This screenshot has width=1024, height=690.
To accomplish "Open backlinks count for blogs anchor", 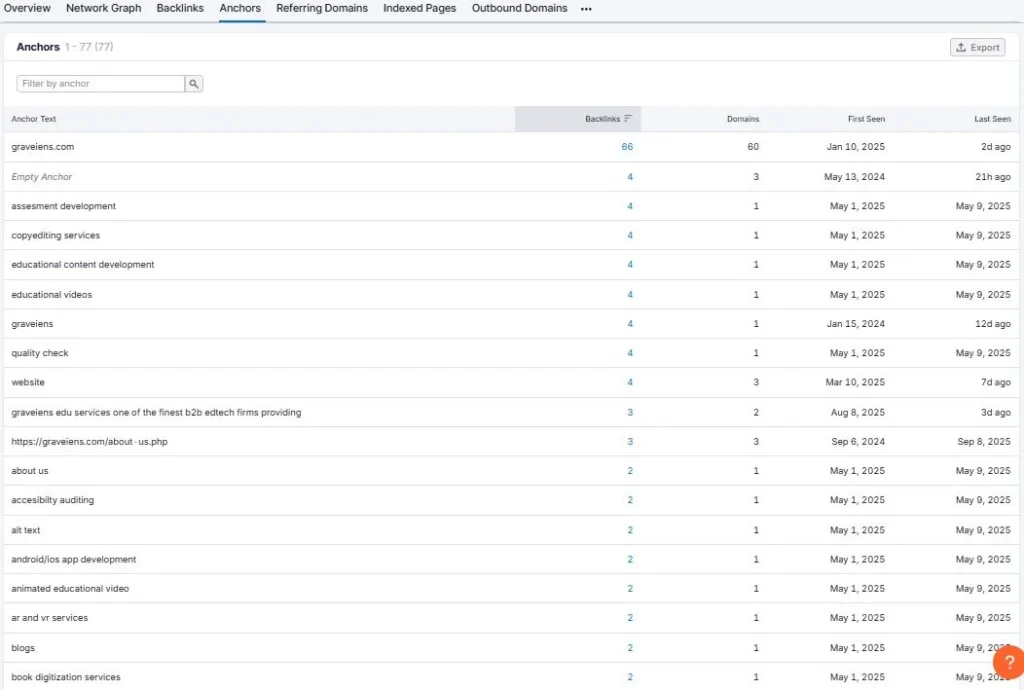I will tap(630, 648).
